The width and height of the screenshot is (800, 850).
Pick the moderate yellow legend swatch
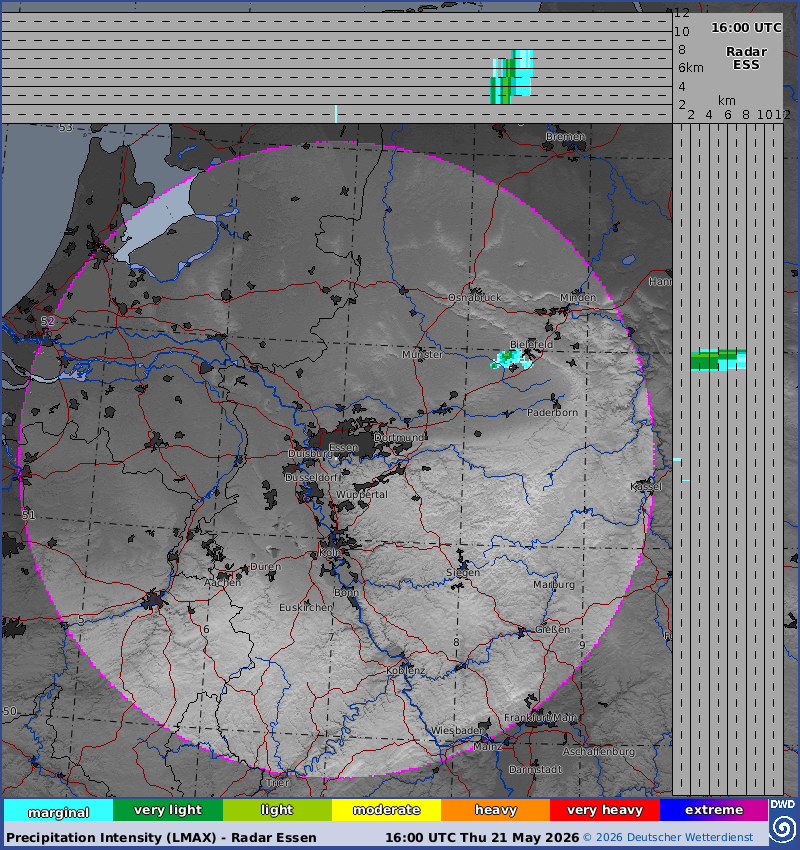[x=386, y=810]
